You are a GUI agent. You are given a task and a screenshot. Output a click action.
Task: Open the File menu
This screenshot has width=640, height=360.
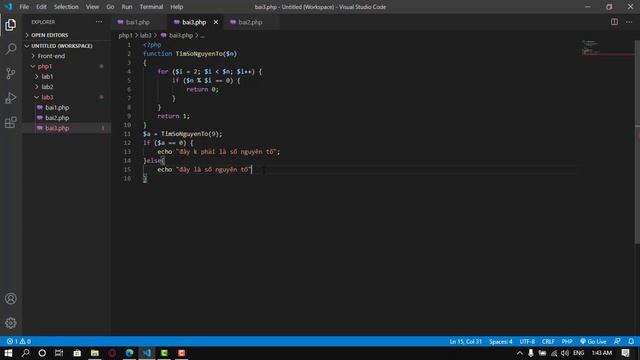coord(24,7)
